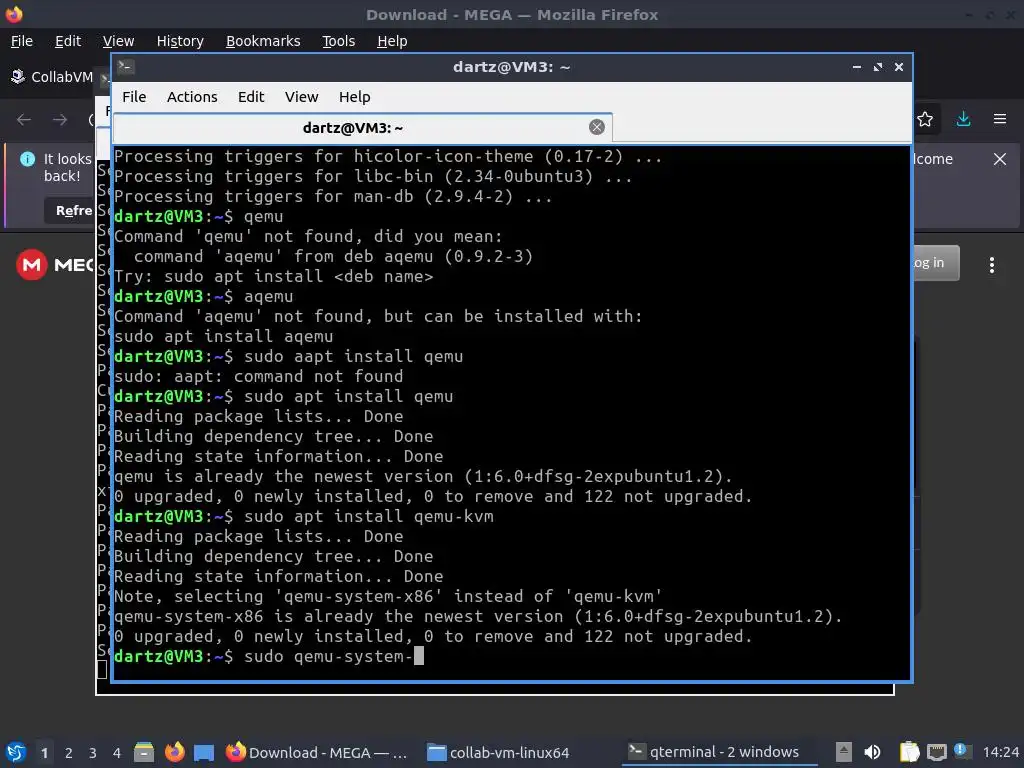
Task: Launch Firefox from panel quicklaunch
Action: pyautogui.click(x=174, y=752)
